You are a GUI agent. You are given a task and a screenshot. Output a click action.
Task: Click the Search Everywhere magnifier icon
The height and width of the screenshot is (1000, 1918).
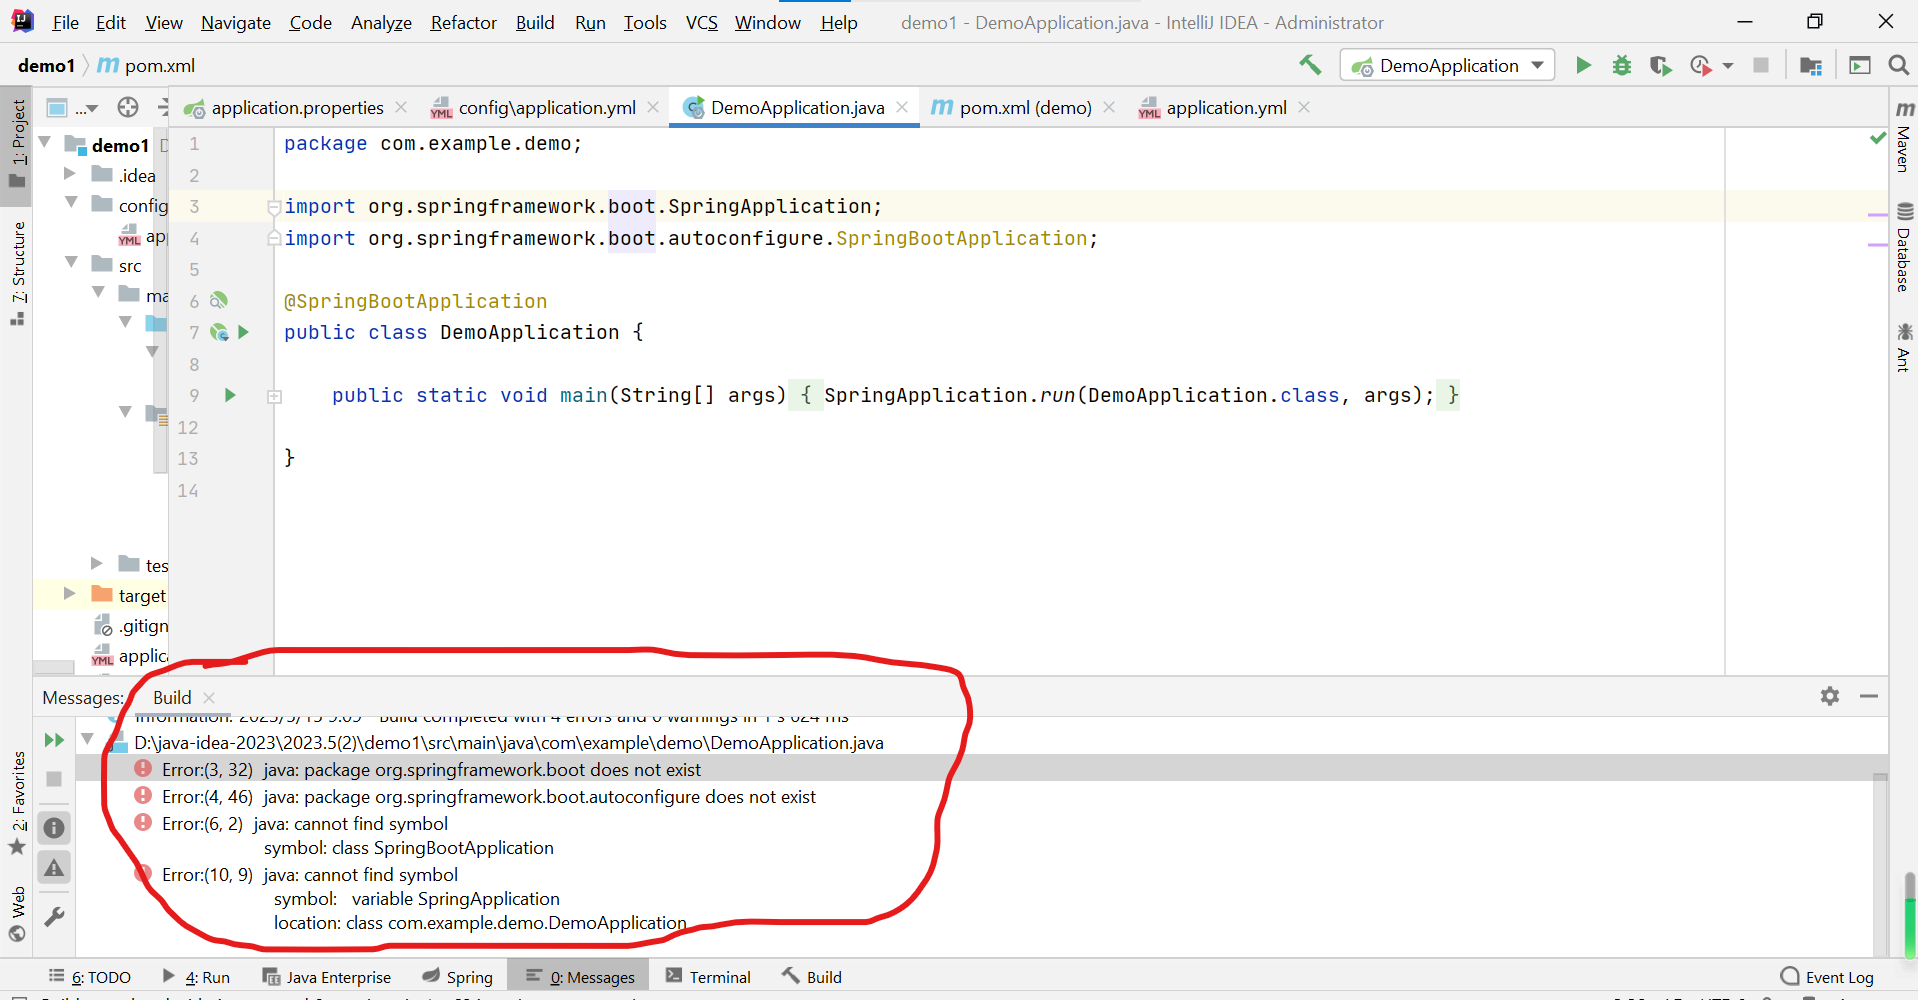[x=1898, y=65]
